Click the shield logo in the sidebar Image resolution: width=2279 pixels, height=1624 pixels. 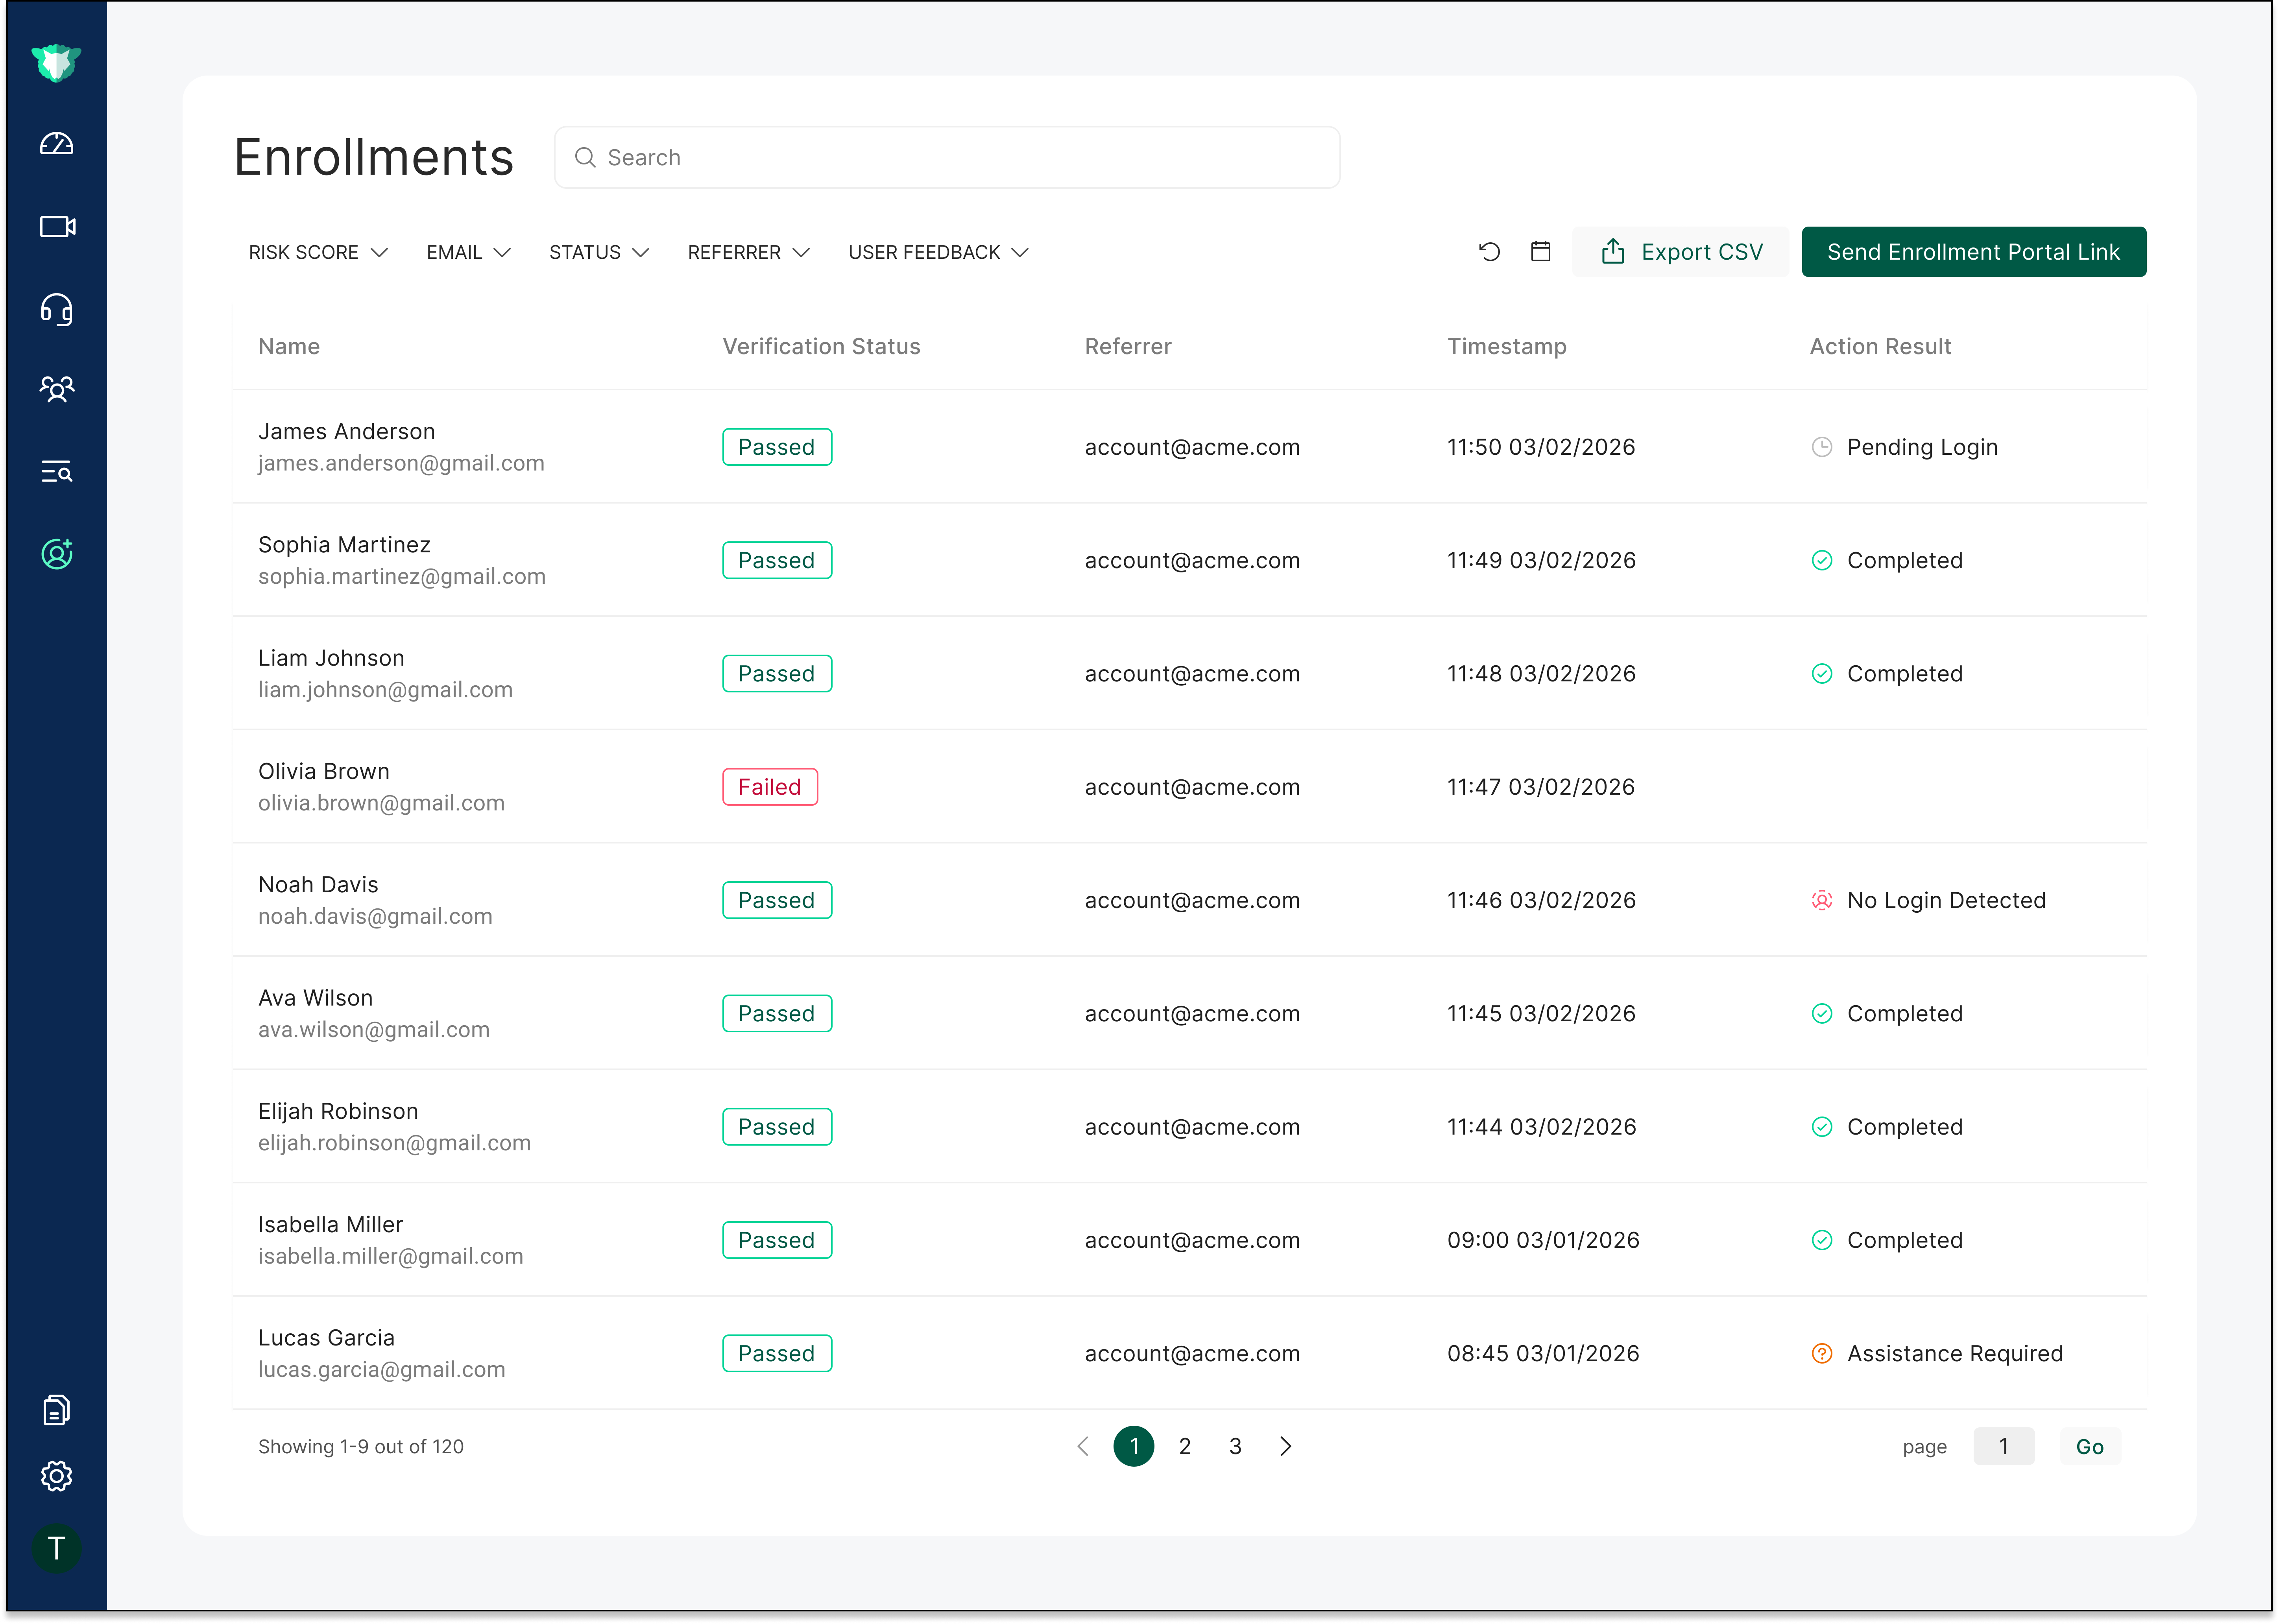tap(56, 63)
